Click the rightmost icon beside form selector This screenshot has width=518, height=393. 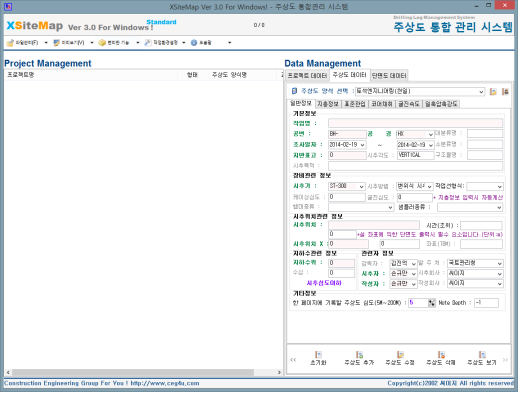pos(505,92)
